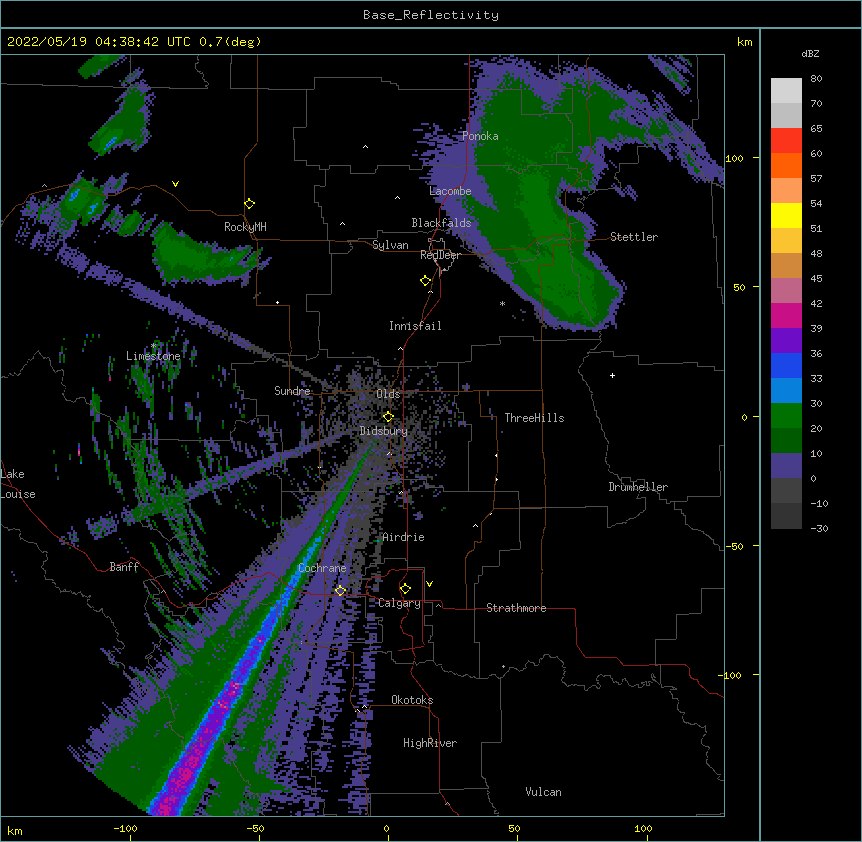Click the yellow radar site marker at Didsbury
Viewport: 862px width, 842px height.
[x=388, y=417]
